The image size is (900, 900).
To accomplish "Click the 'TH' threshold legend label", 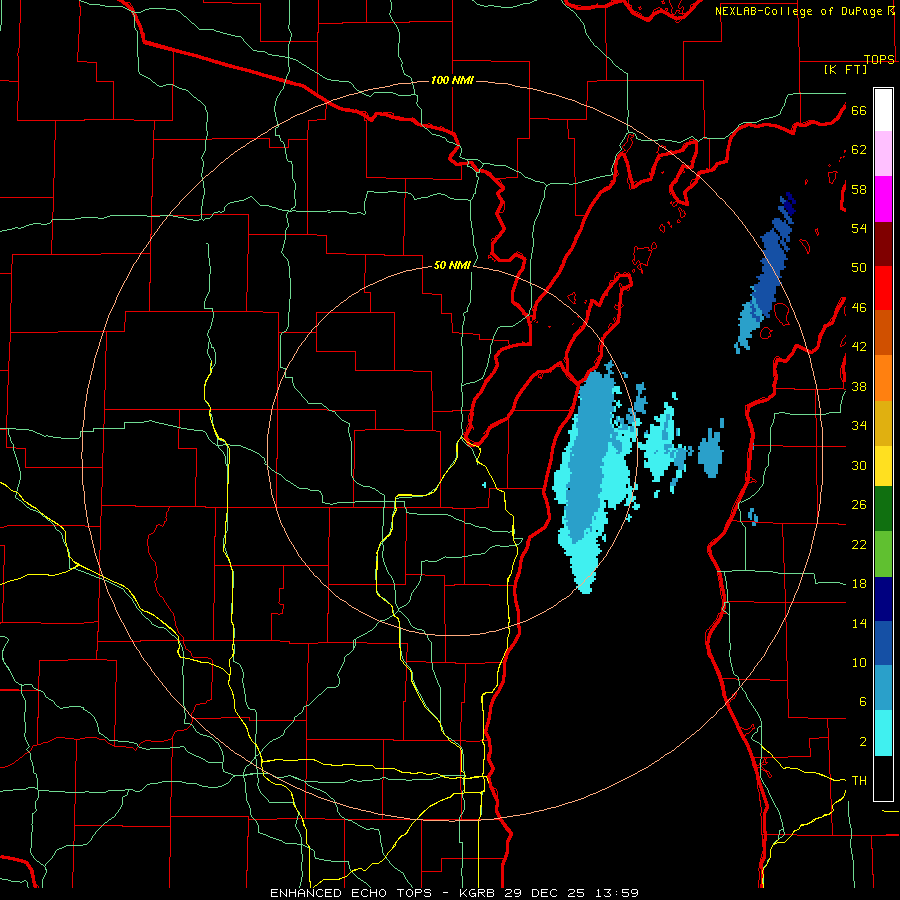I will [859, 781].
